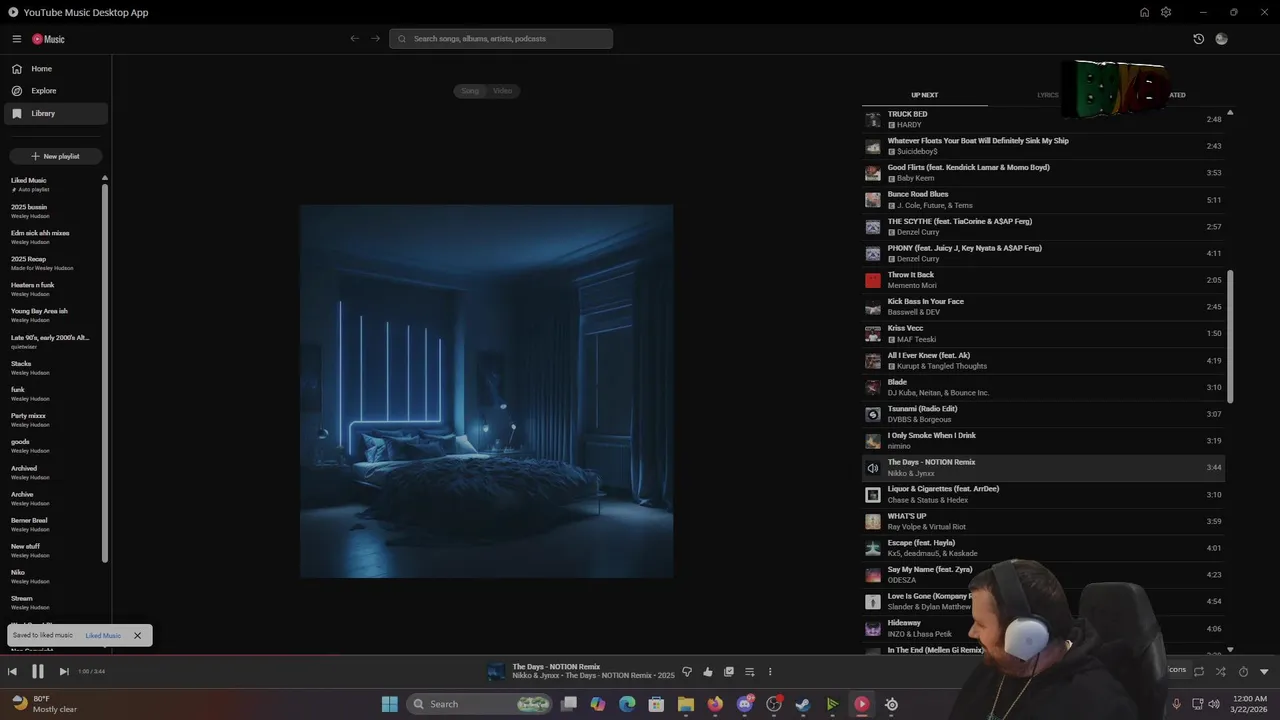The image size is (1280, 720).
Task: Play TRUCK BED from the queue
Action: coord(1043,119)
